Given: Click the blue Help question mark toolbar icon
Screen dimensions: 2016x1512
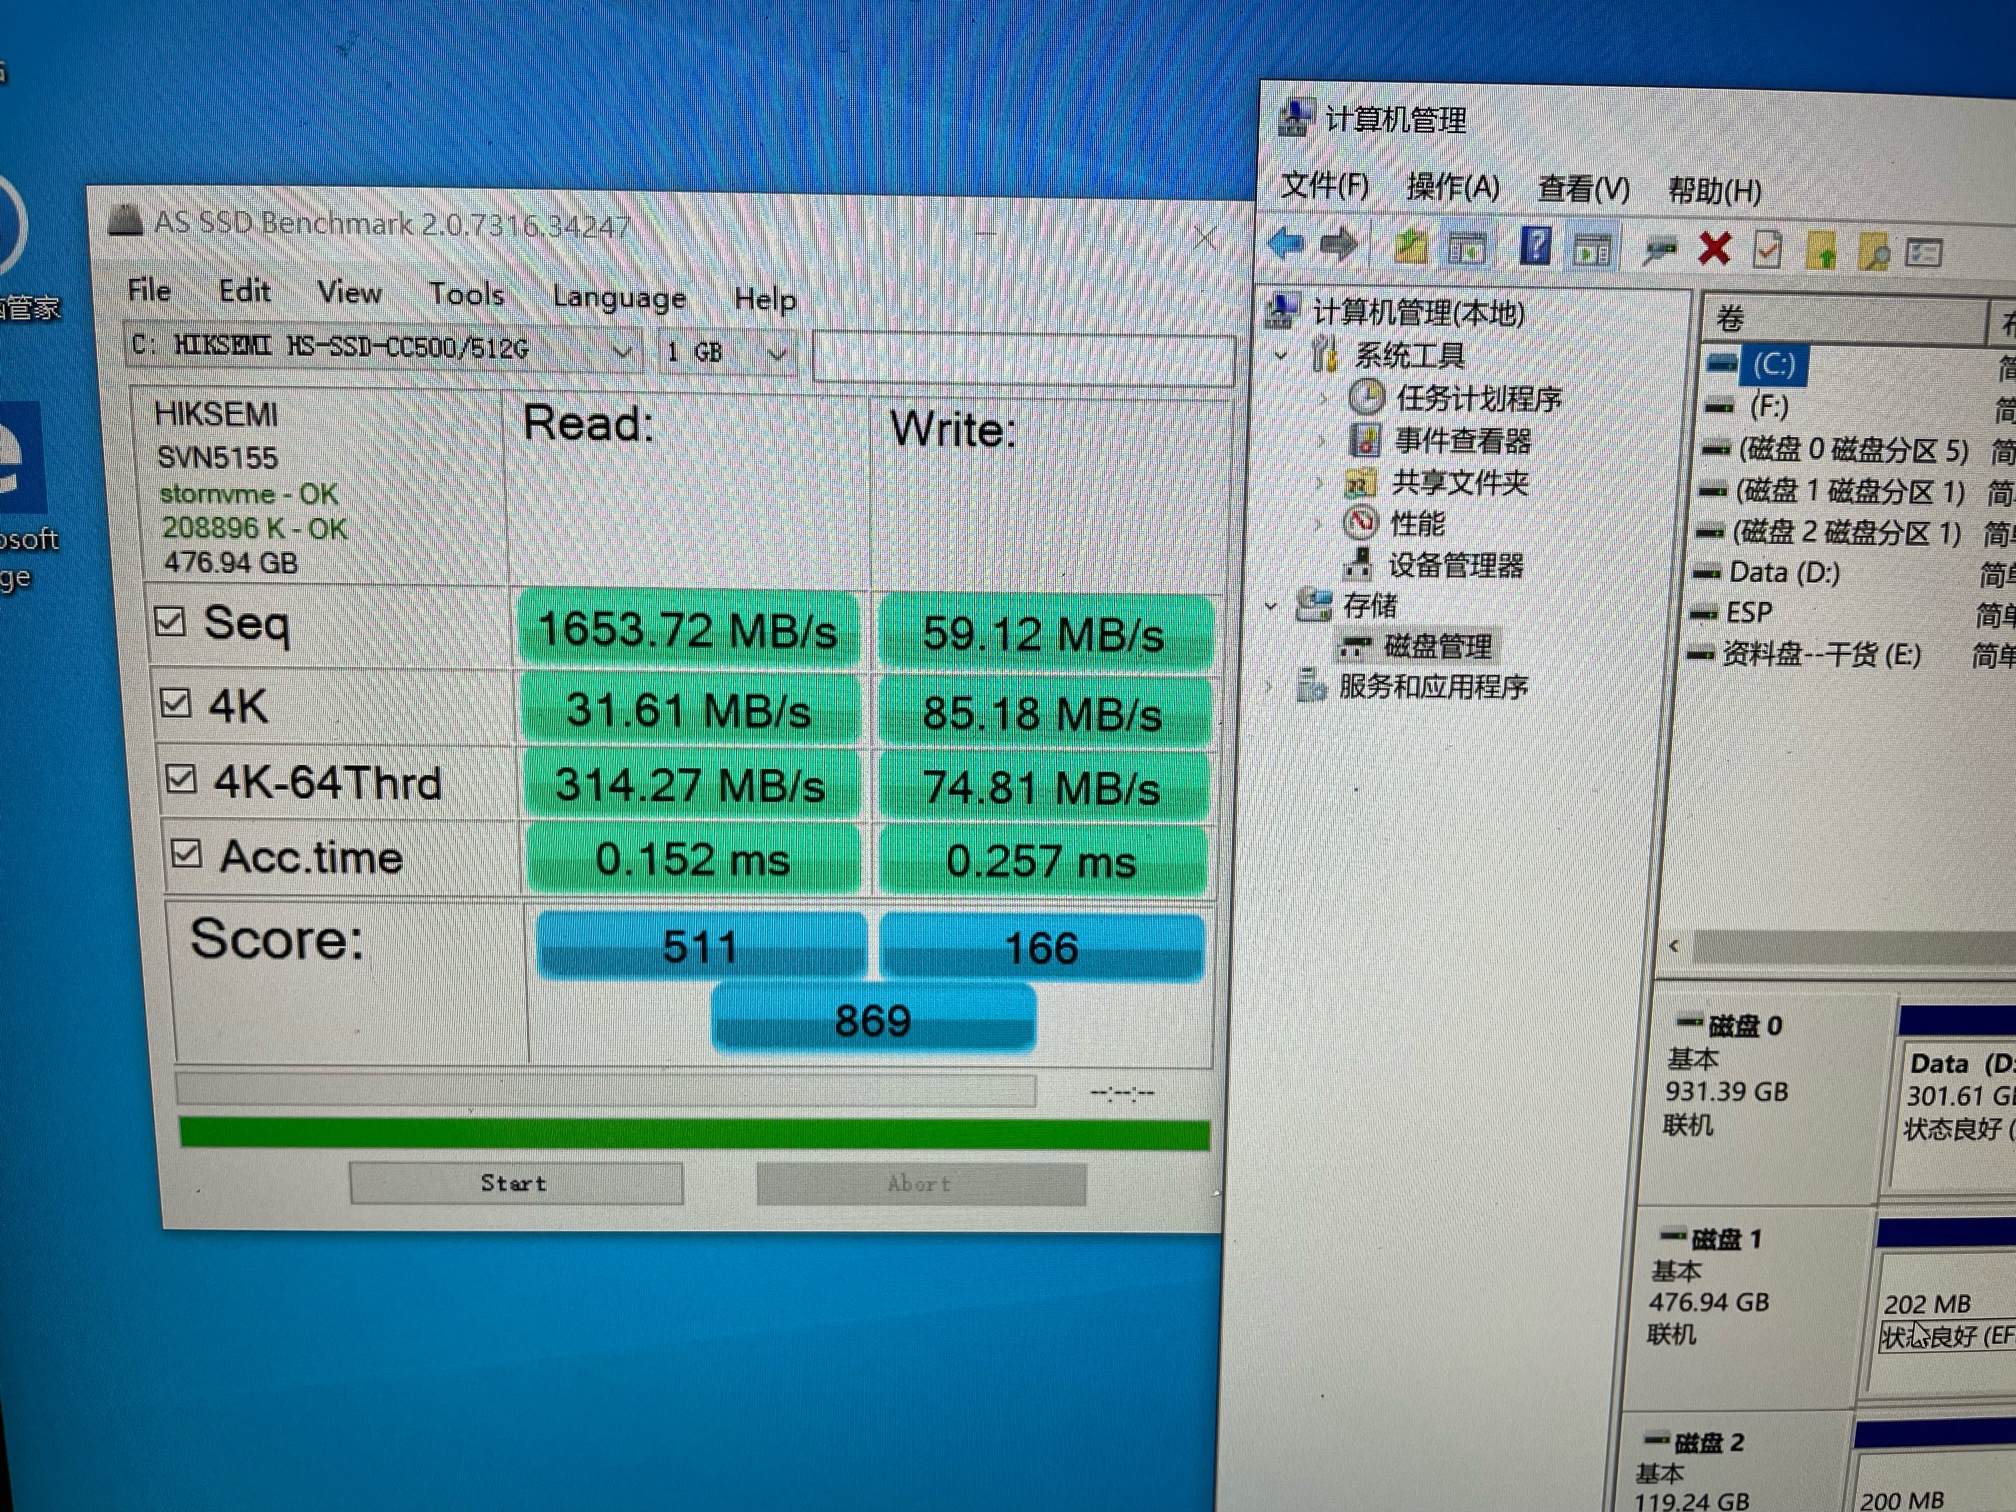Looking at the screenshot, I should pos(1534,246).
